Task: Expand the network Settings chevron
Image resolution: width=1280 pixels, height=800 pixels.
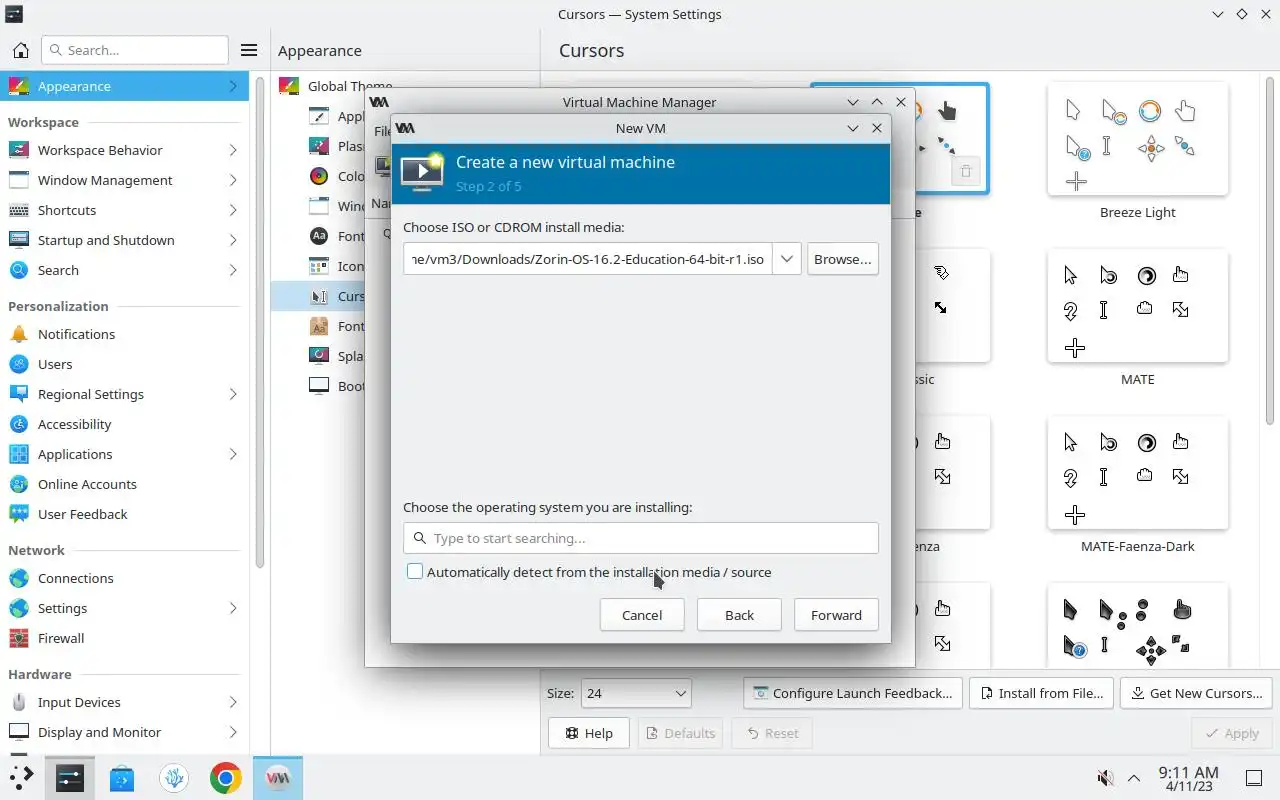Action: pos(233,608)
